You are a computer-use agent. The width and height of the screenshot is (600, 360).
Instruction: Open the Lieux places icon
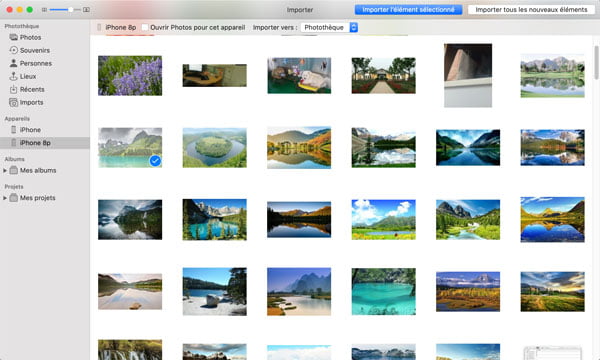click(13, 76)
